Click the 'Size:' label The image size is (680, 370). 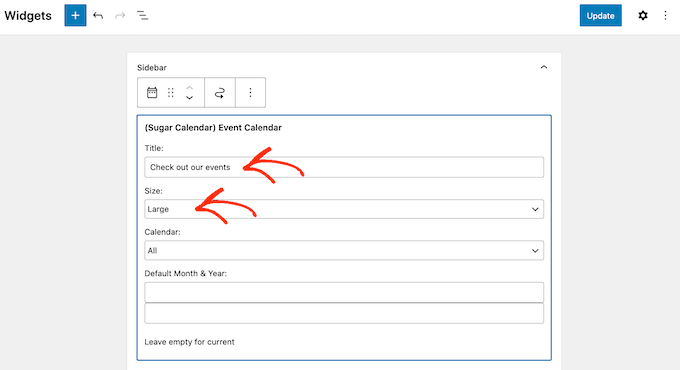click(153, 191)
